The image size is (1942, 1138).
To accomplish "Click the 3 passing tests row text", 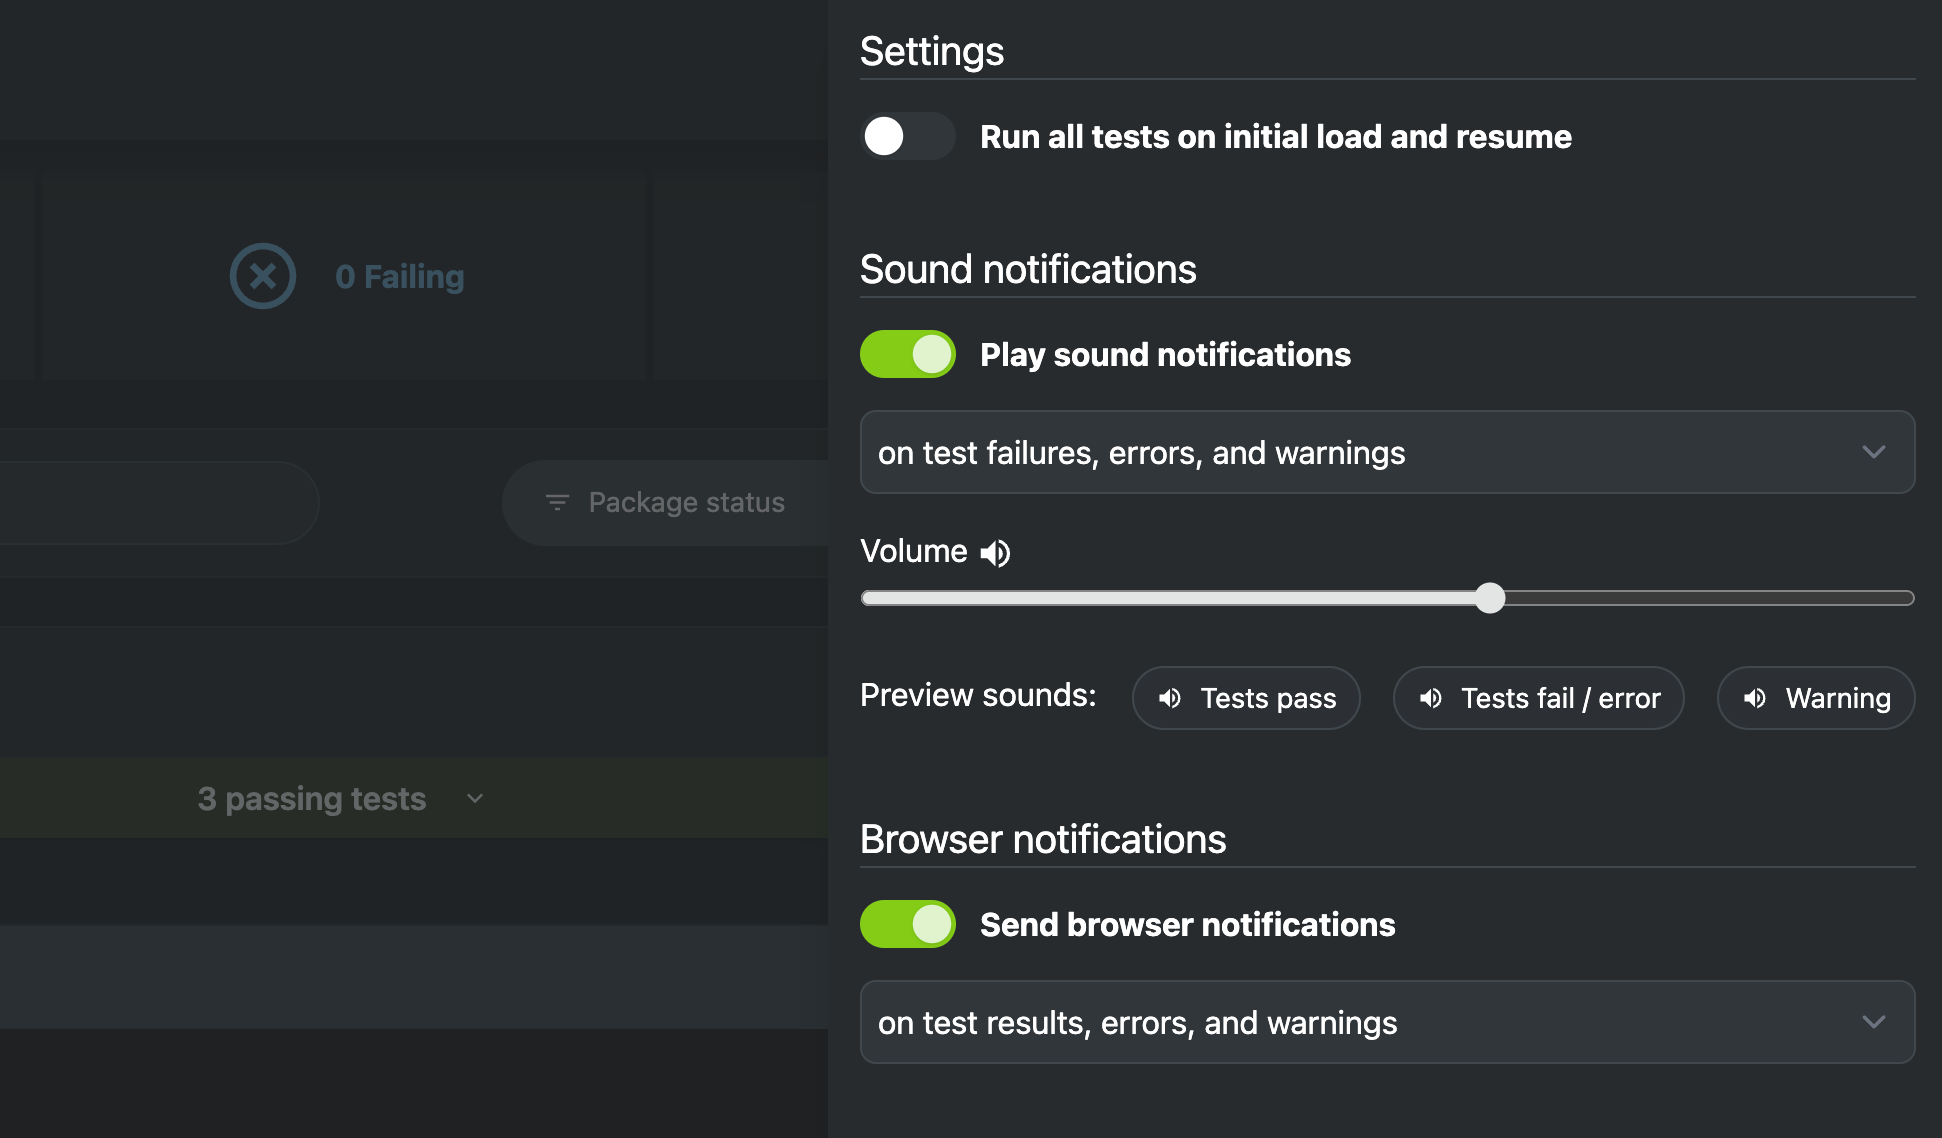I will (312, 799).
